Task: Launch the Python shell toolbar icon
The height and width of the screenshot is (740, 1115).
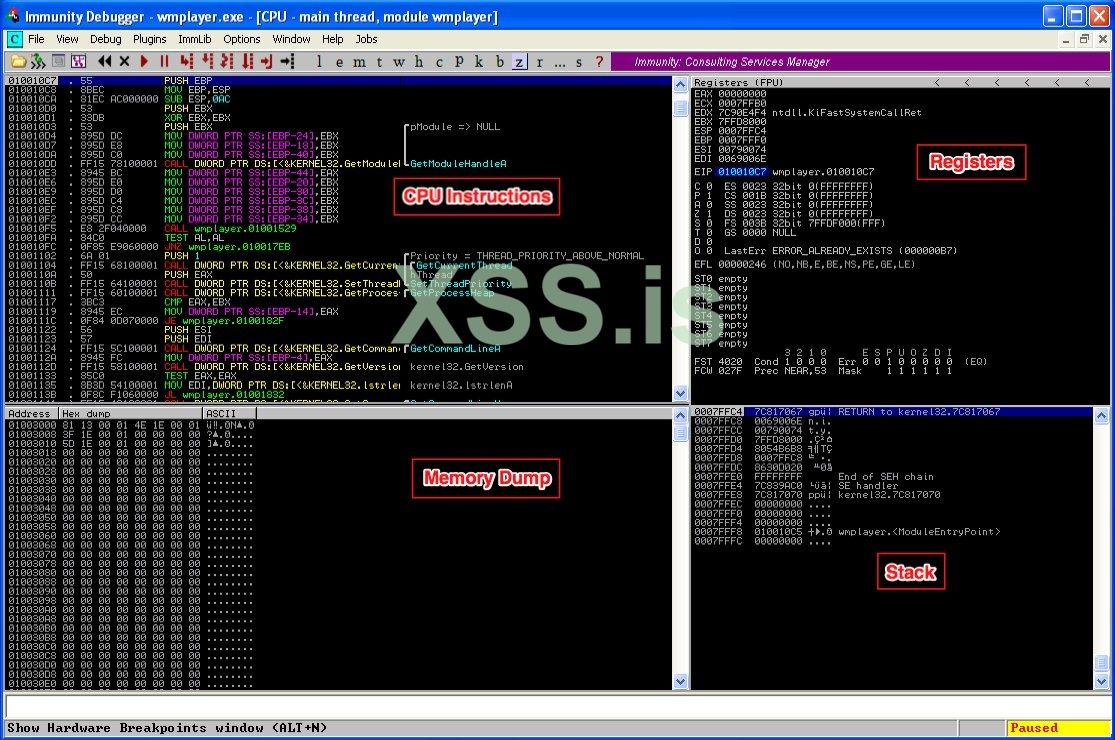Action: [x=38, y=62]
